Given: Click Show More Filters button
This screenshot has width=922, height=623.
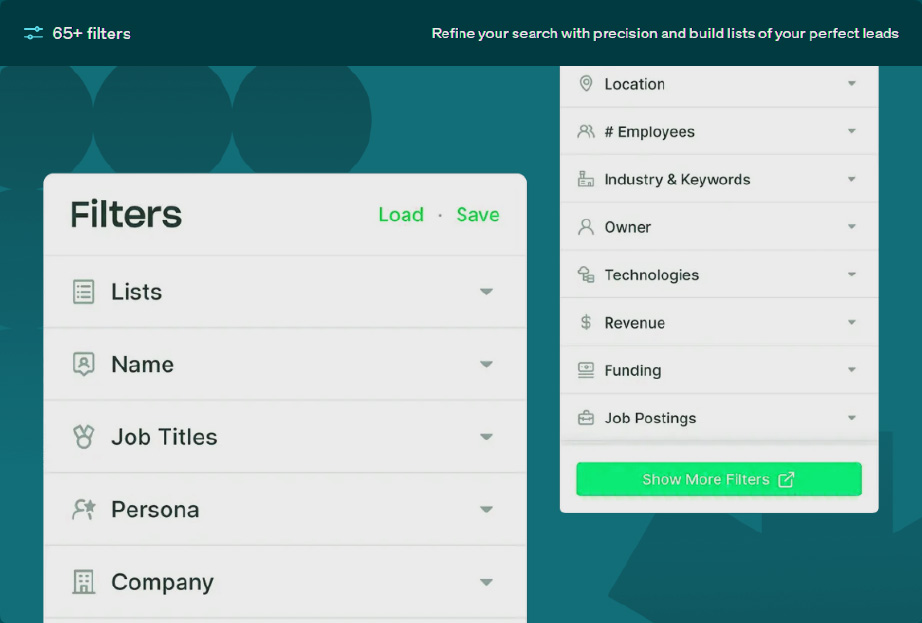Looking at the screenshot, I should tap(718, 479).
